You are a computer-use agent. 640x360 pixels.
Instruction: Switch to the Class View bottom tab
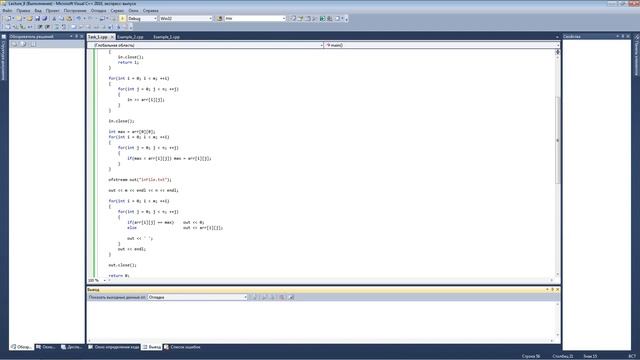[46, 347]
